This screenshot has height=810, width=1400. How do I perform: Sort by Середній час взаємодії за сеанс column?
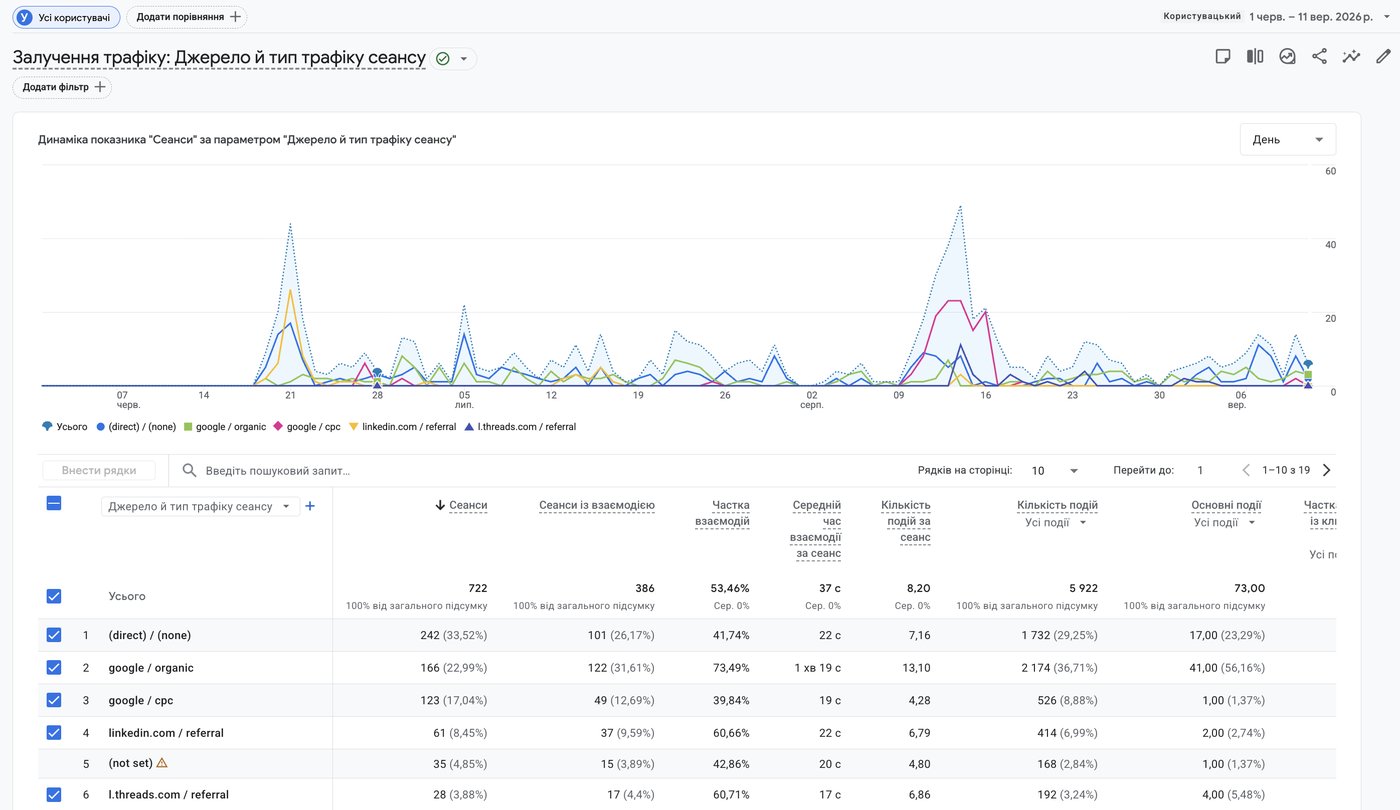coord(816,529)
